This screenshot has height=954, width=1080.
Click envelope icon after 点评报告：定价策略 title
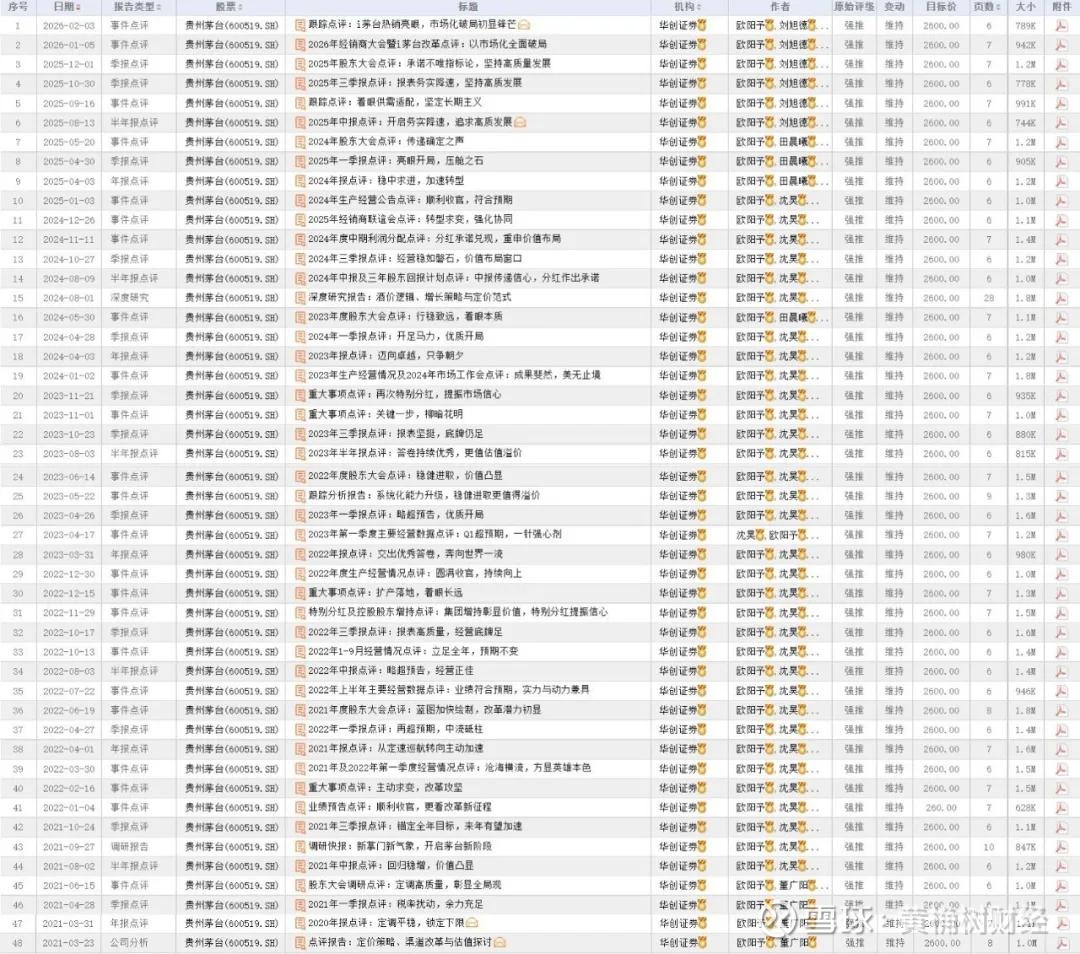click(x=500, y=942)
